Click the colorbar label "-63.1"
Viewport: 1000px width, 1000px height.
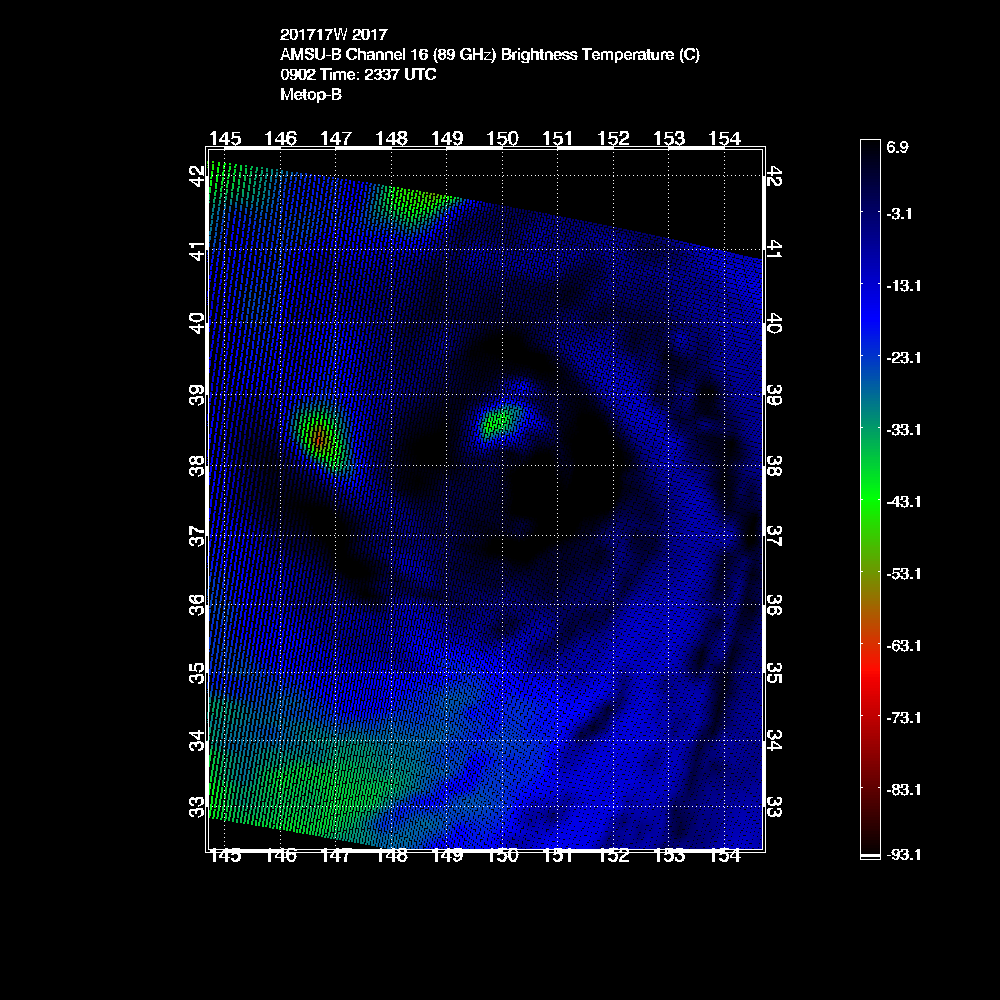coord(903,646)
